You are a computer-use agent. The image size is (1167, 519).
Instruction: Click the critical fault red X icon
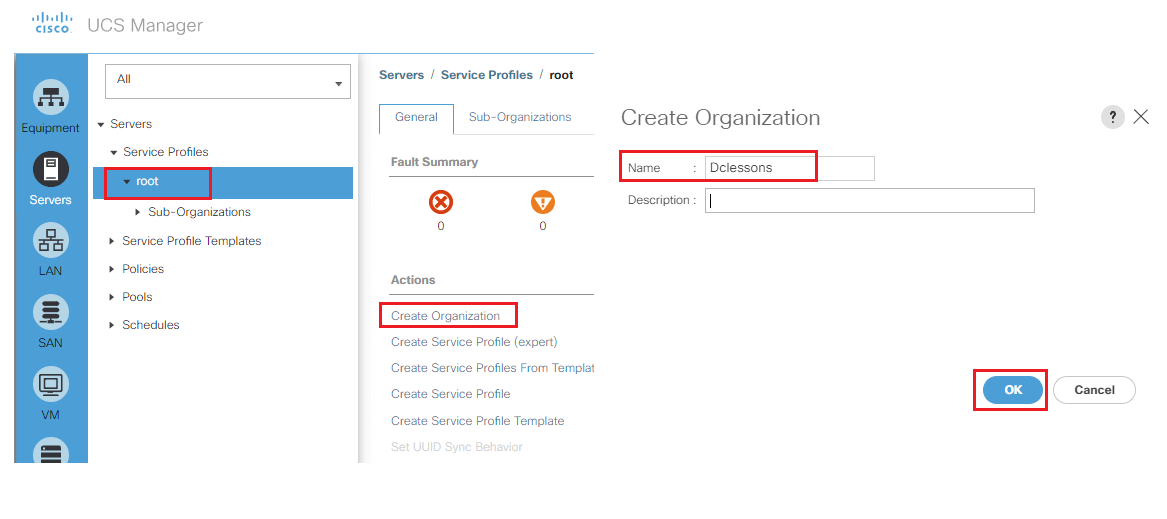point(441,202)
